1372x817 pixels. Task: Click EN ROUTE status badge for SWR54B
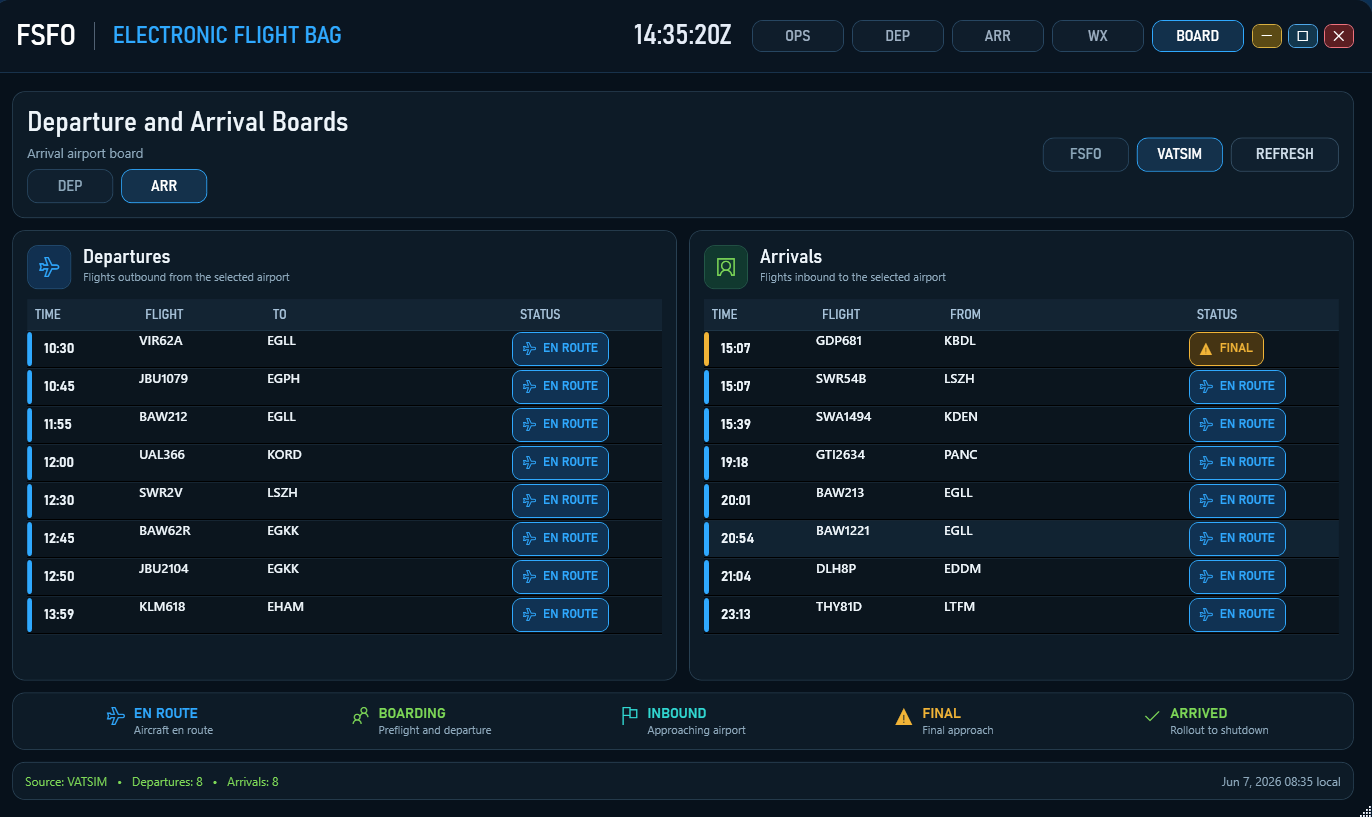coord(1237,387)
